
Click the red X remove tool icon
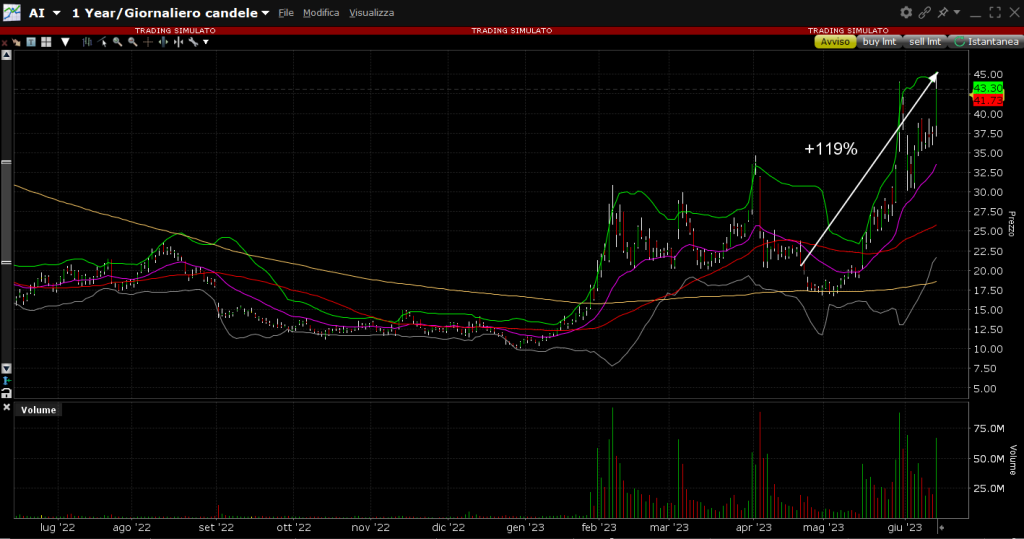(x=5, y=42)
